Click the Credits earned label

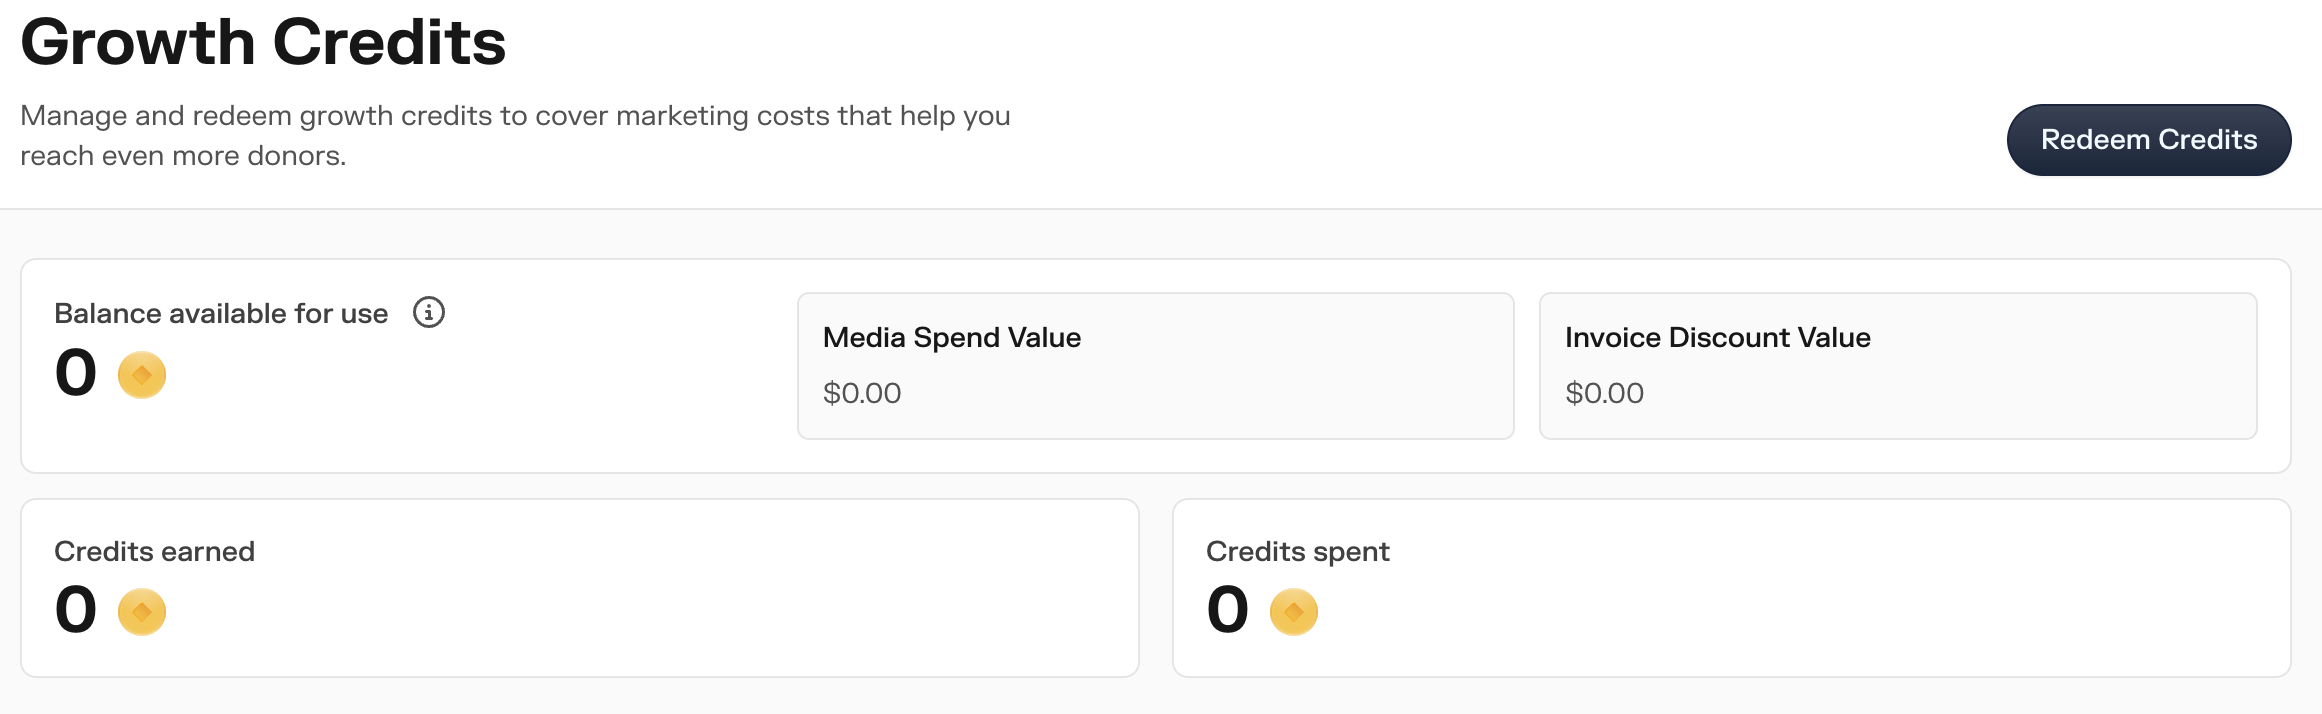point(155,551)
